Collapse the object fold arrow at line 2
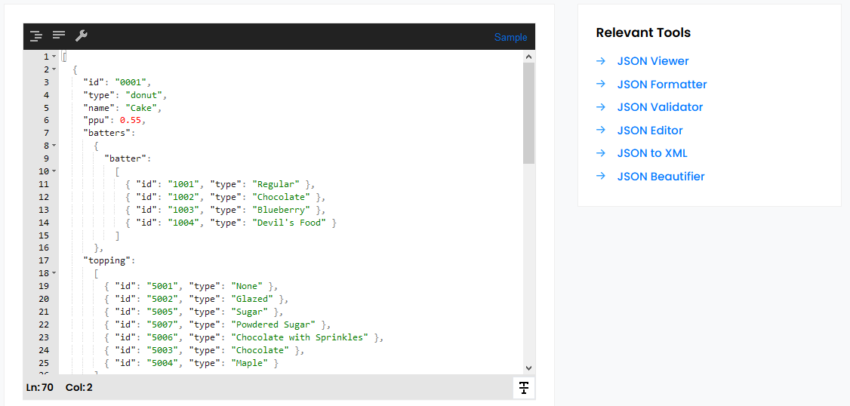This screenshot has width=850, height=406. click(x=54, y=70)
